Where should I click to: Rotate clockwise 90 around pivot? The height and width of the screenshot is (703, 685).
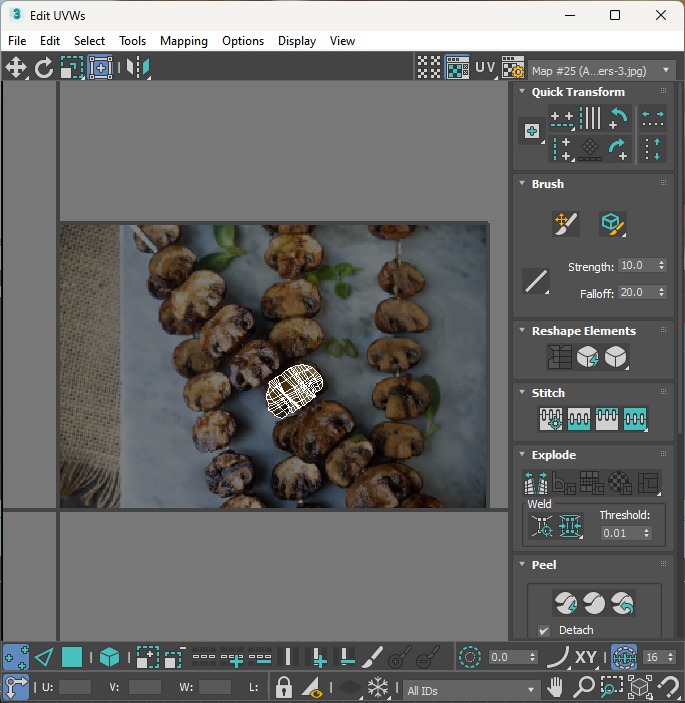619,149
